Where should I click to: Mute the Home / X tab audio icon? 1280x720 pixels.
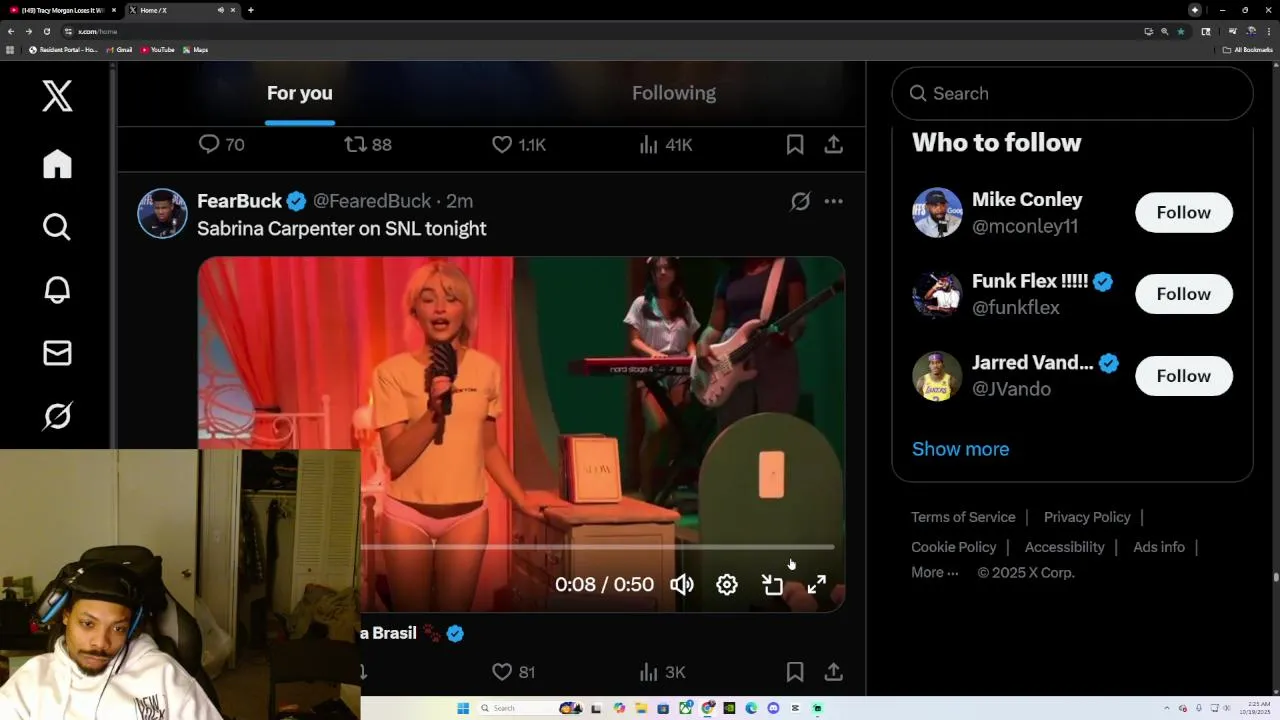click(219, 10)
